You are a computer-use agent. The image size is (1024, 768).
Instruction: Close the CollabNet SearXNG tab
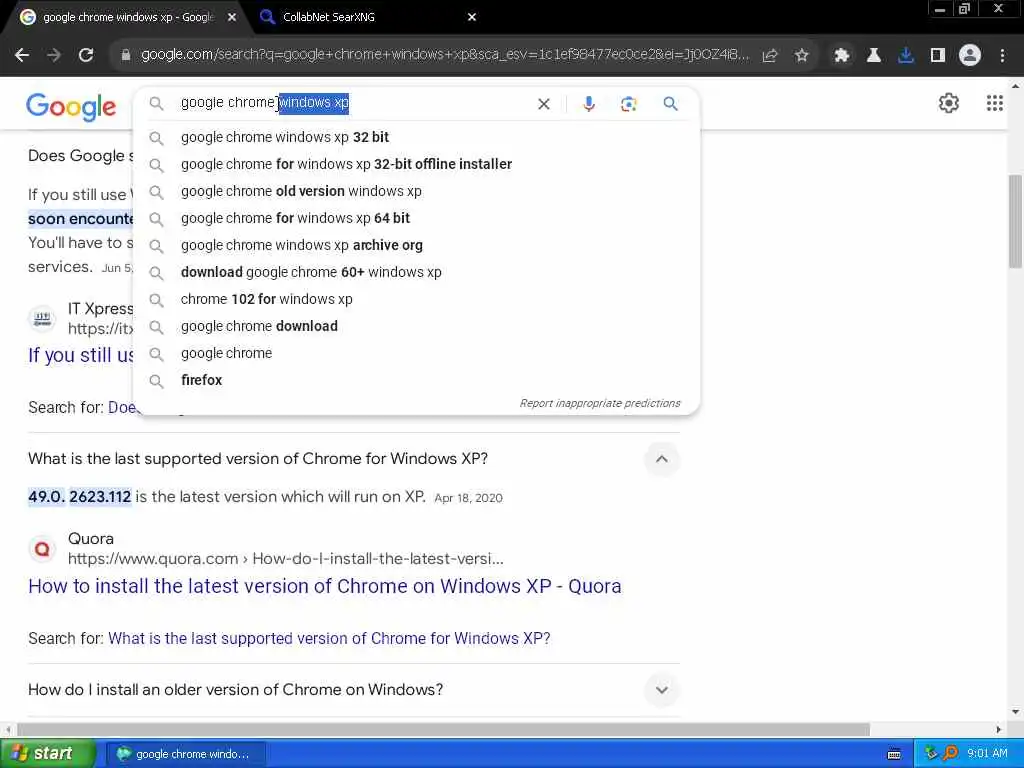472,18
